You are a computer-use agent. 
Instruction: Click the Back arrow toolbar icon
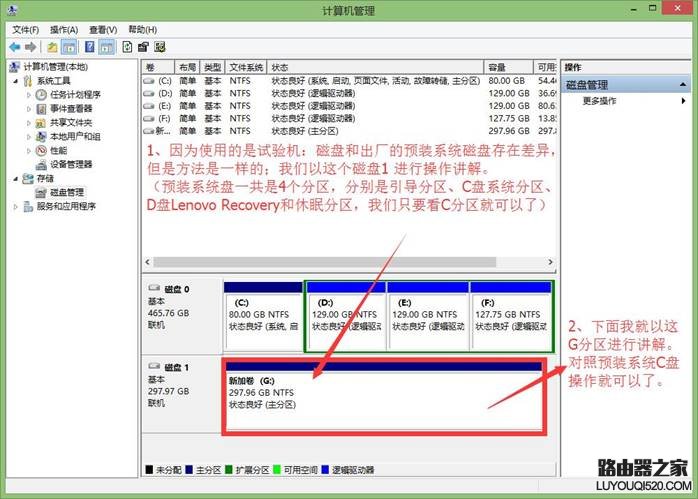point(15,47)
